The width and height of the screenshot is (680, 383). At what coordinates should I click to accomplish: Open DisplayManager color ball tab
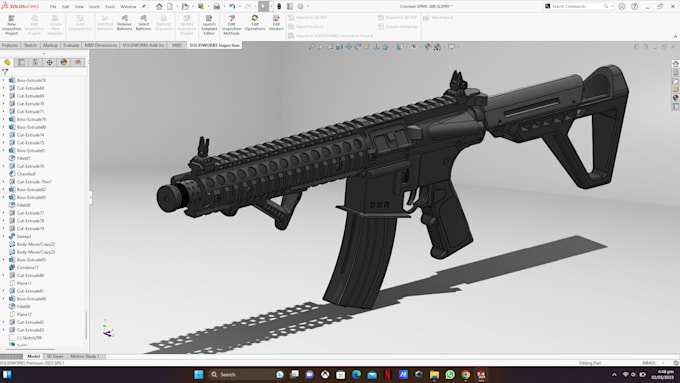point(64,62)
